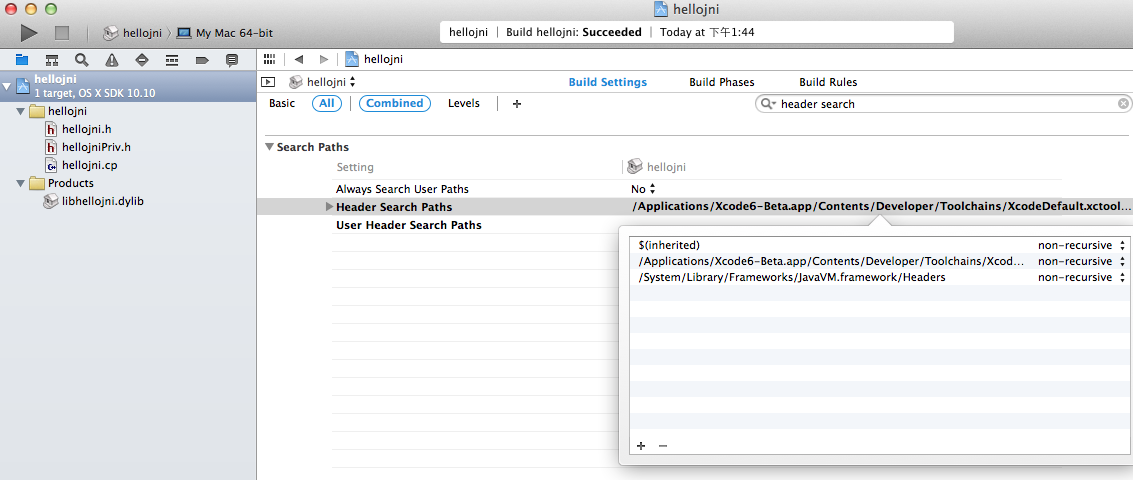Switch to Levels view

(463, 103)
